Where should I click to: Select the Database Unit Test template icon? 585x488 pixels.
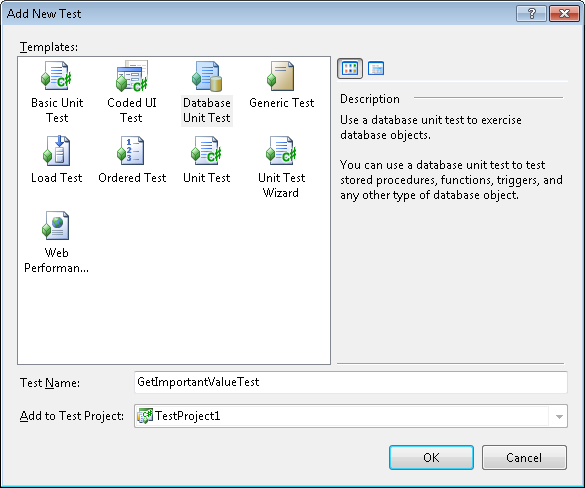click(207, 76)
